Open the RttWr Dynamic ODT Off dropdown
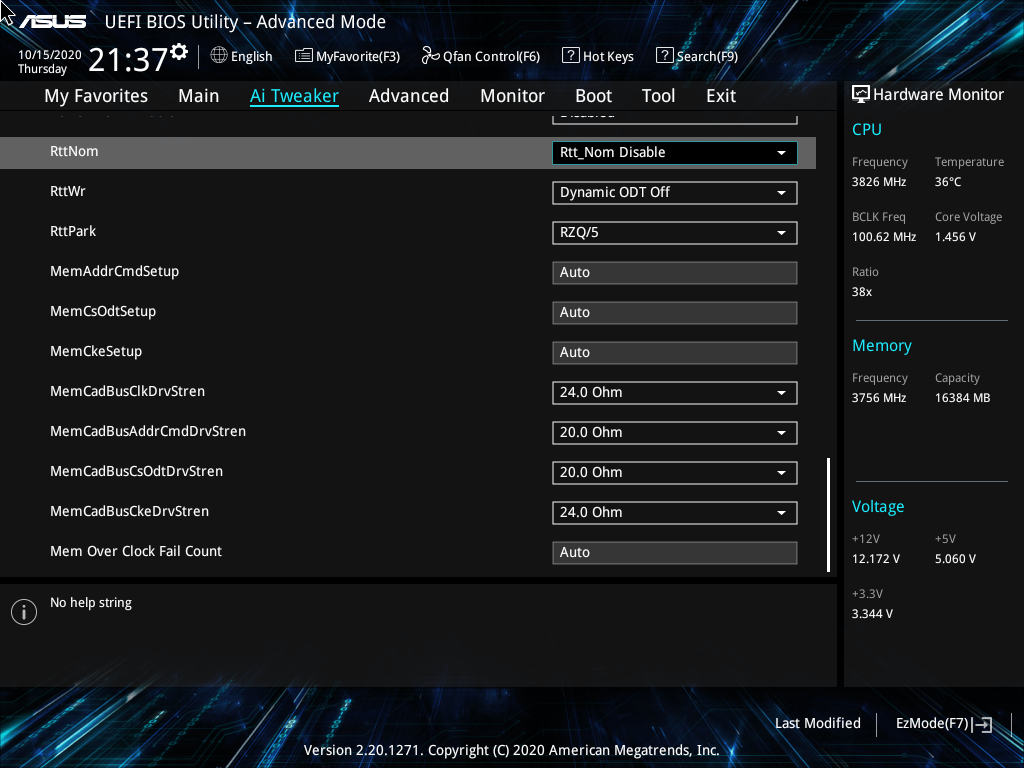1024x768 pixels. click(x=675, y=193)
